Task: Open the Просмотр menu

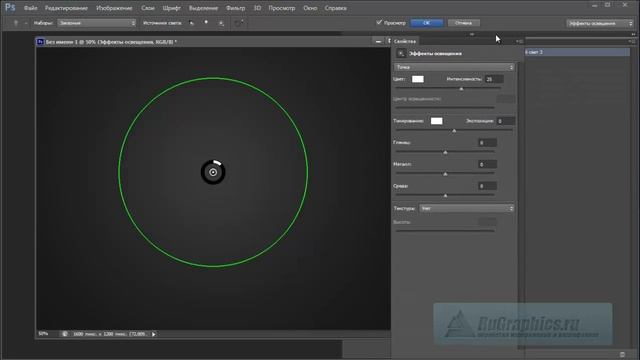Action: click(x=282, y=8)
